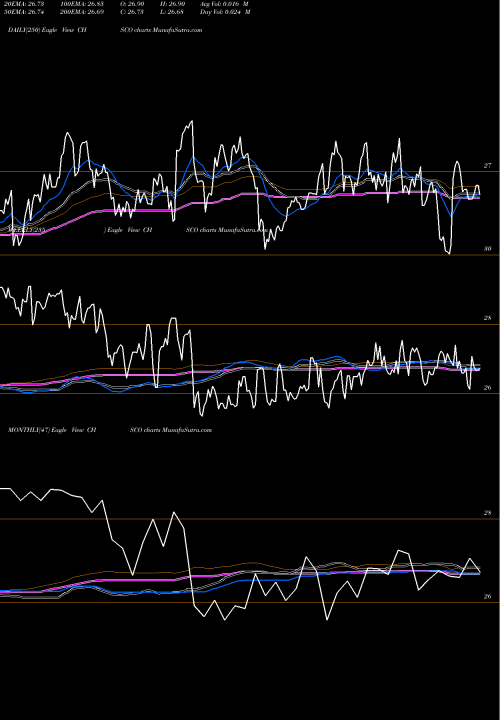
Task: Click the Low price readout
Action: point(173,12)
